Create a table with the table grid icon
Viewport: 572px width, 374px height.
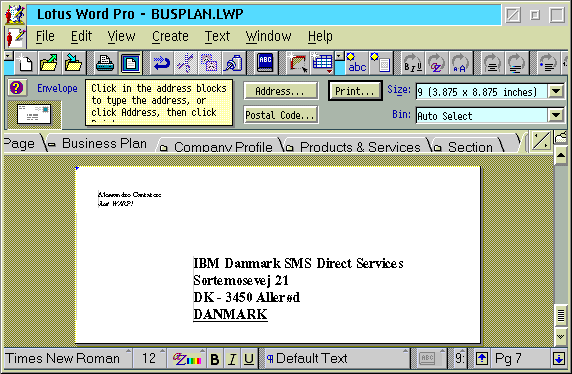pyautogui.click(x=322, y=63)
